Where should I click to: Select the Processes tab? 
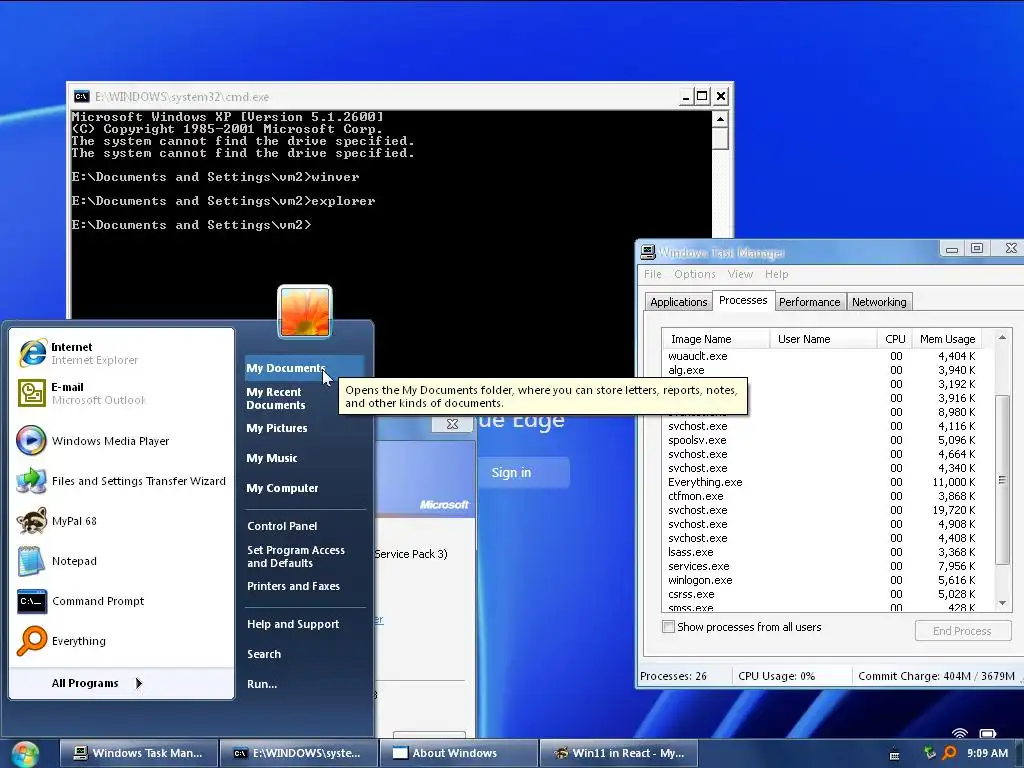coord(743,300)
